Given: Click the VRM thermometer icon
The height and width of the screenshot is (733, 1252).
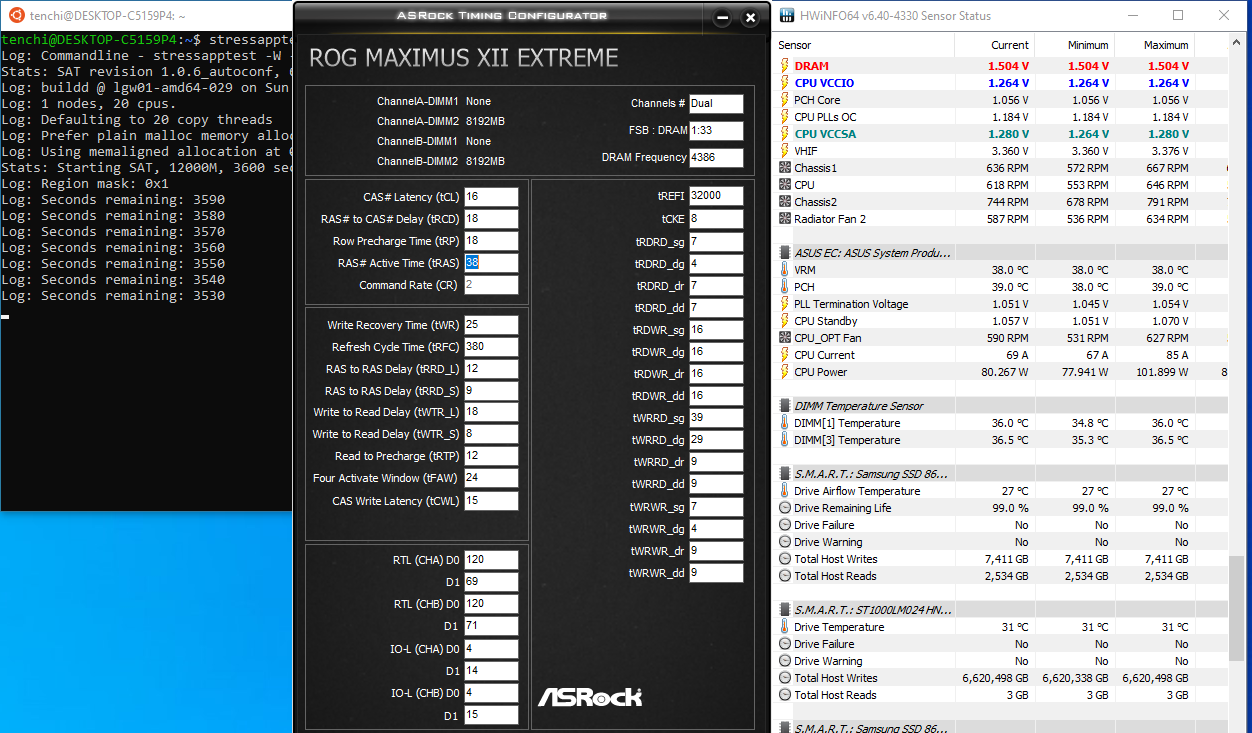Looking at the screenshot, I should (785, 270).
